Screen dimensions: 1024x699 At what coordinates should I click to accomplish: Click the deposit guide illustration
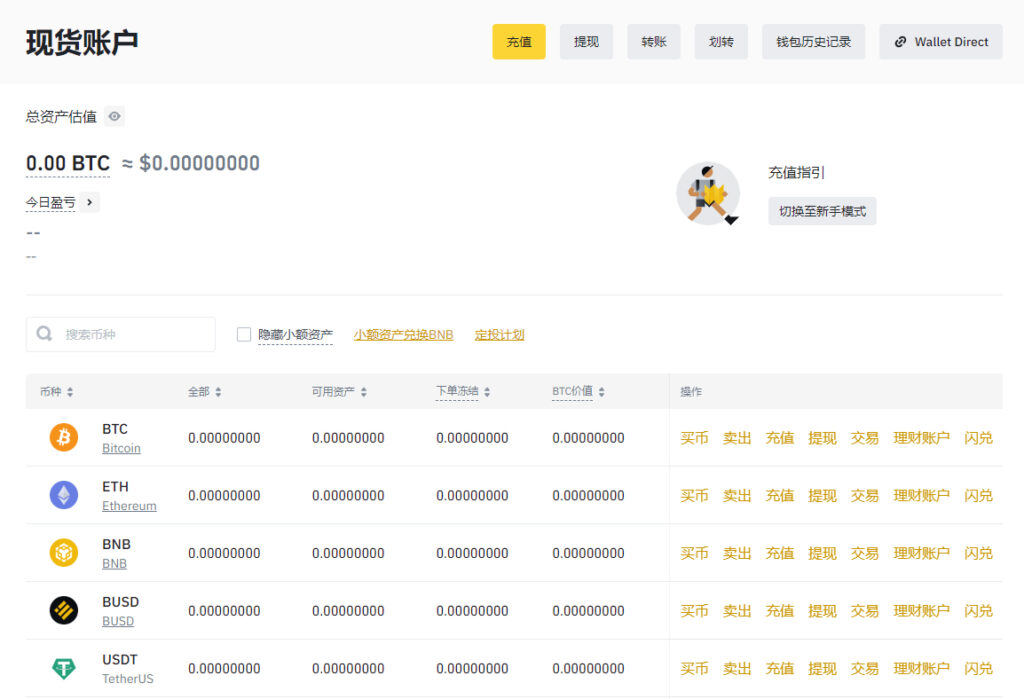(x=708, y=194)
